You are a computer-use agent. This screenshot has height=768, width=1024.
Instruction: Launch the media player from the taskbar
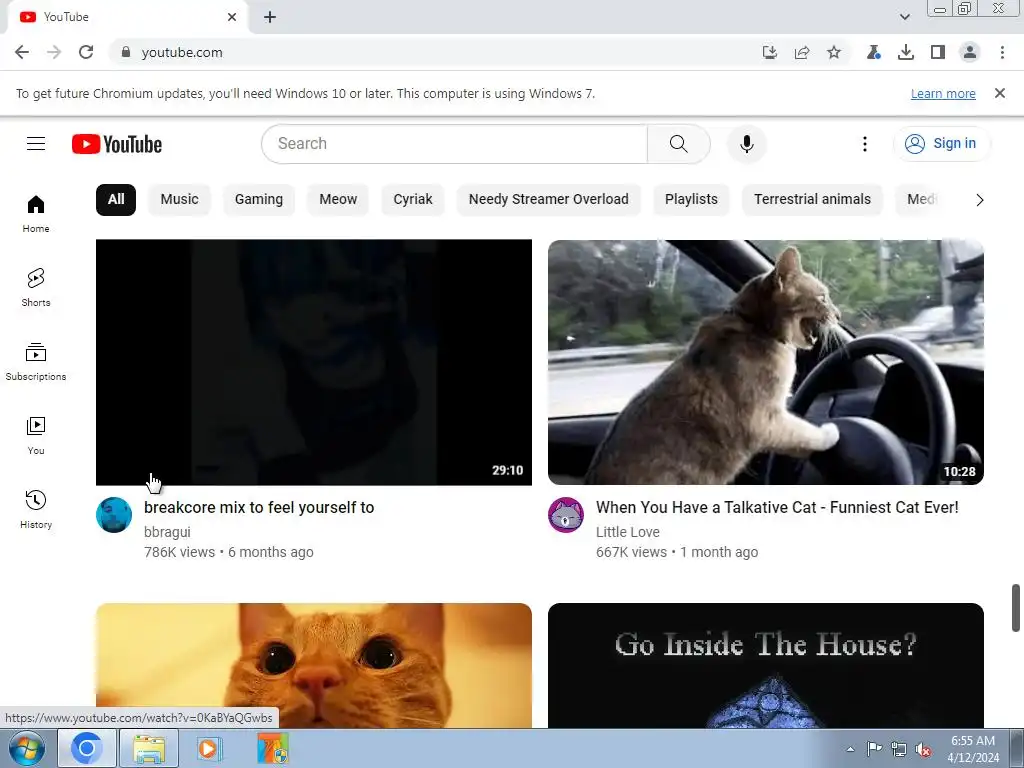[210, 748]
